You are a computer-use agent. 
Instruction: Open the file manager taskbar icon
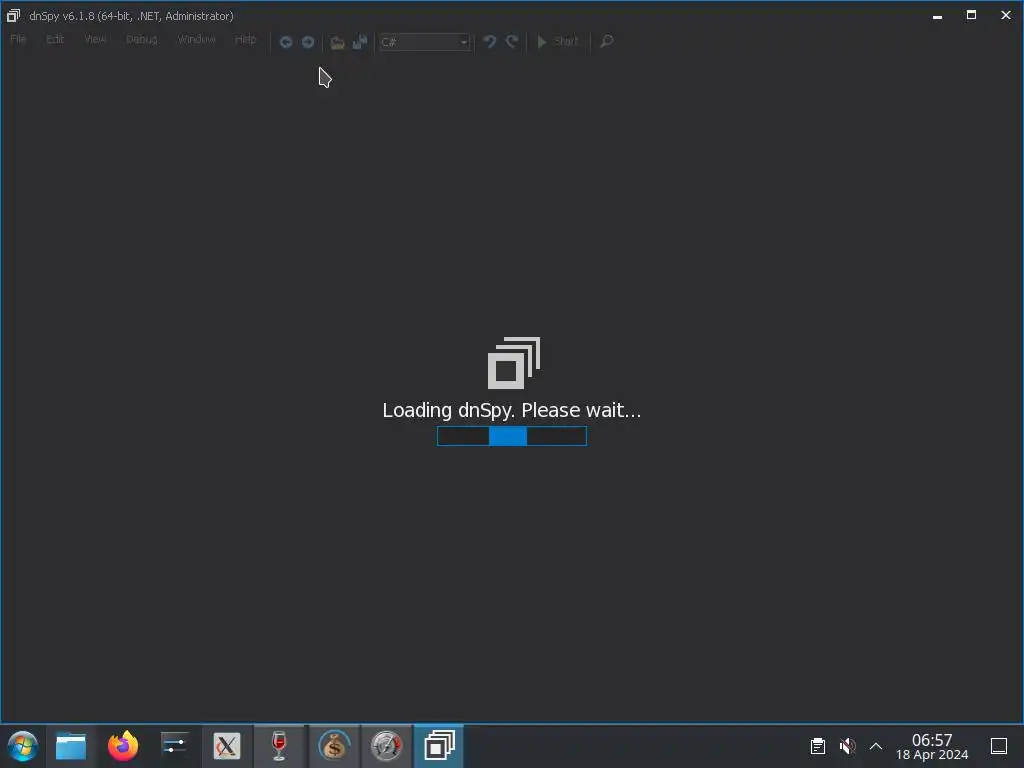(71, 746)
